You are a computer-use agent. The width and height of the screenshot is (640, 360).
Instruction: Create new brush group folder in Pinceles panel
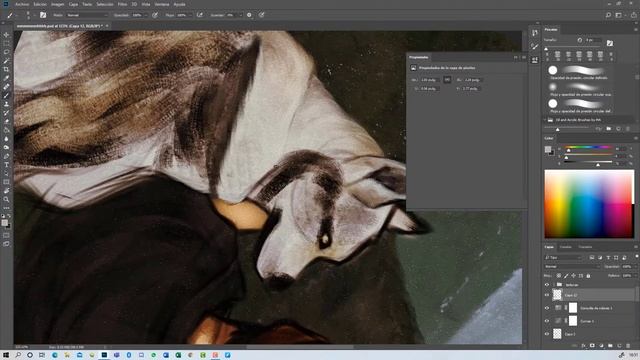[609, 129]
